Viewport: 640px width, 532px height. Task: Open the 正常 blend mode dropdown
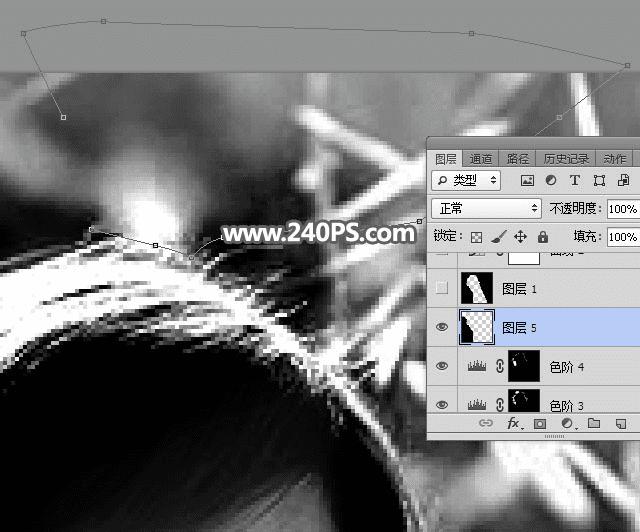pyautogui.click(x=486, y=209)
